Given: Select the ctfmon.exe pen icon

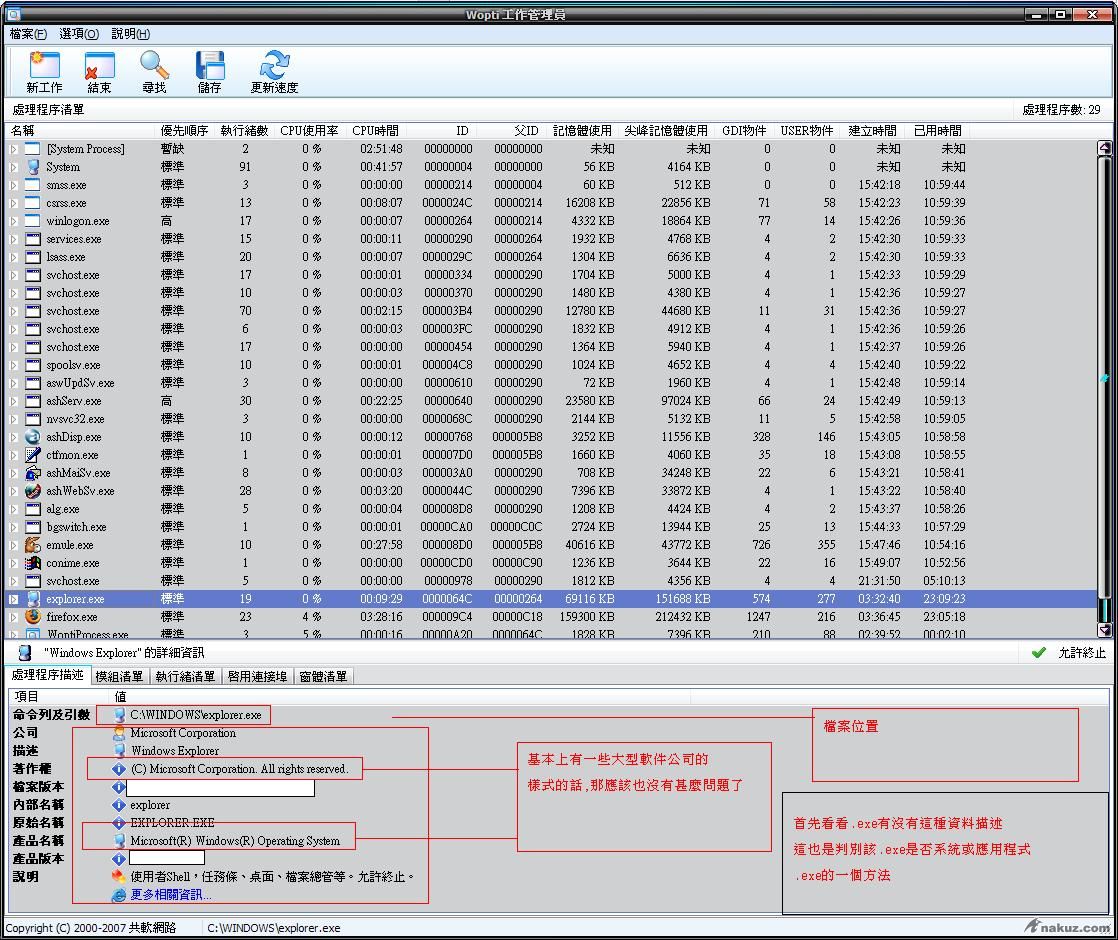Looking at the screenshot, I should tap(33, 455).
